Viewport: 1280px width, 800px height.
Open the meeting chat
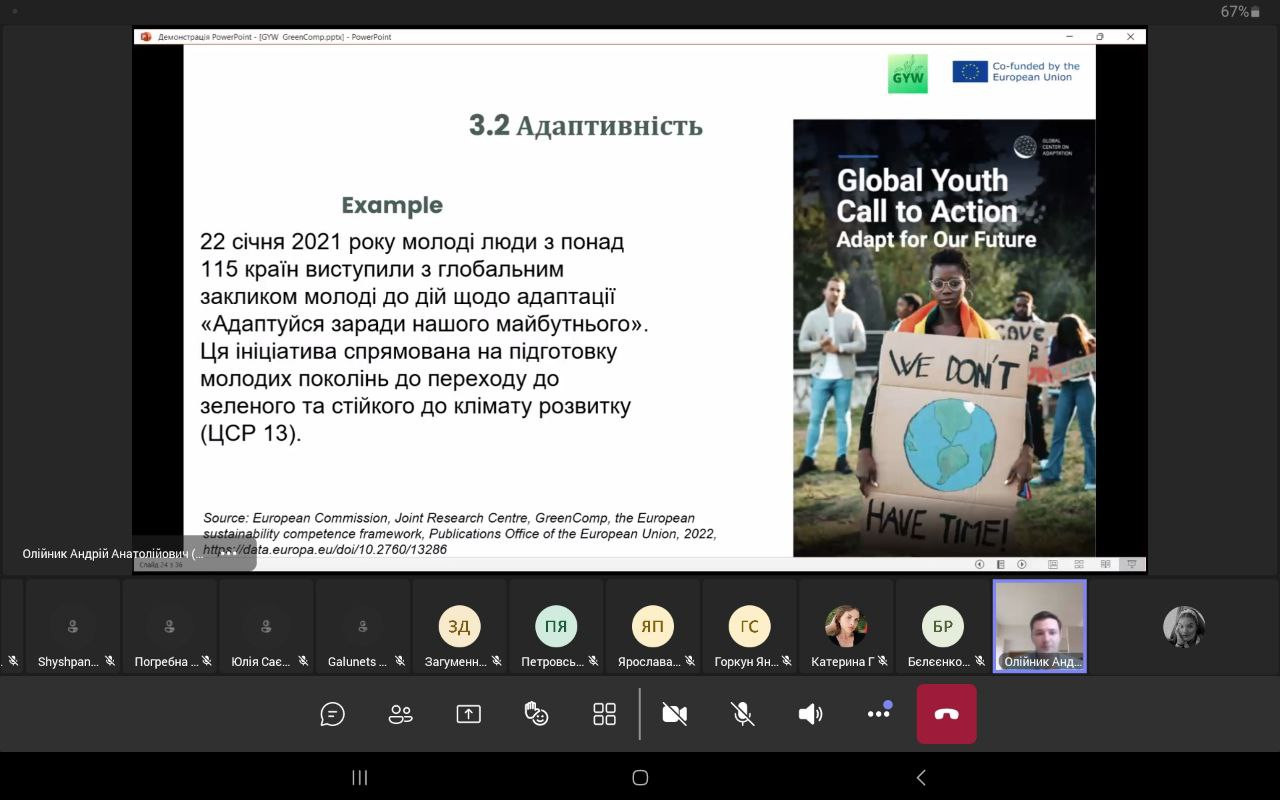(332, 714)
